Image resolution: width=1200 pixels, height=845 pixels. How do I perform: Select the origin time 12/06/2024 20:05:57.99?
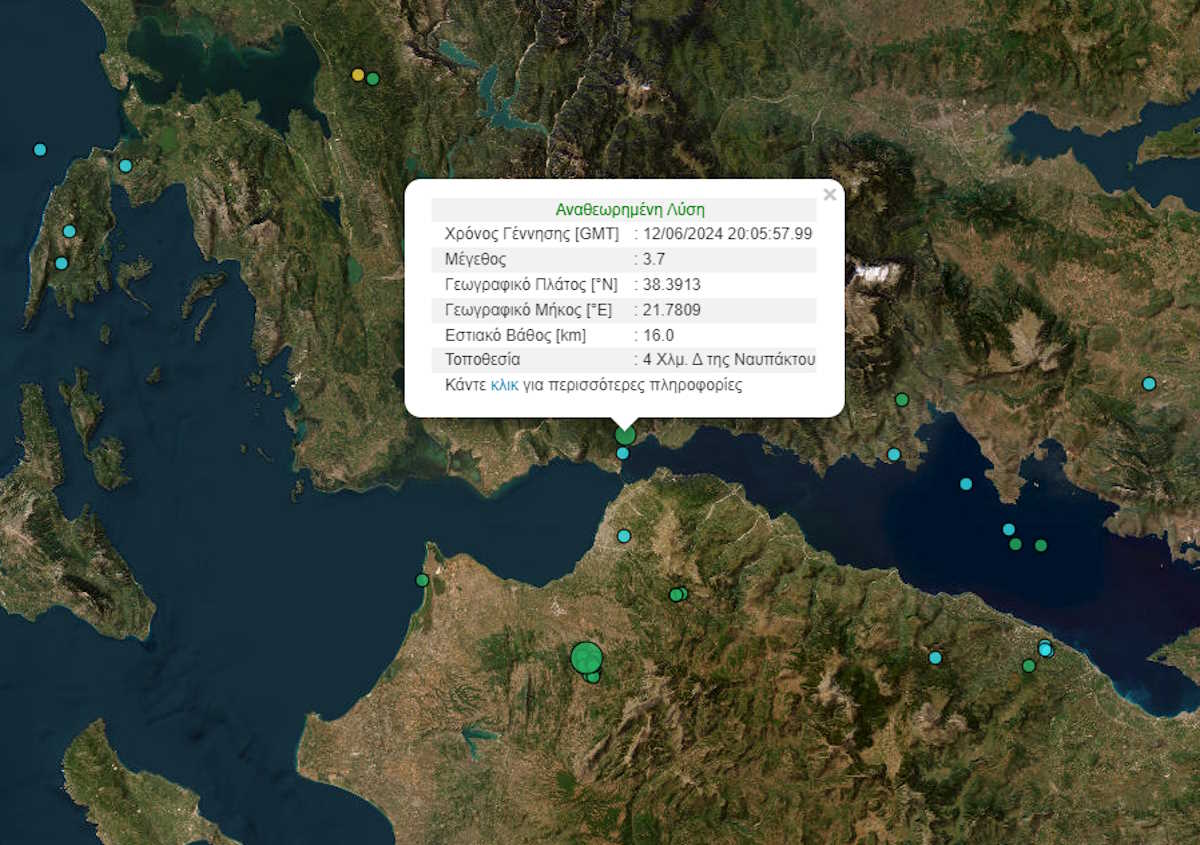tap(728, 233)
